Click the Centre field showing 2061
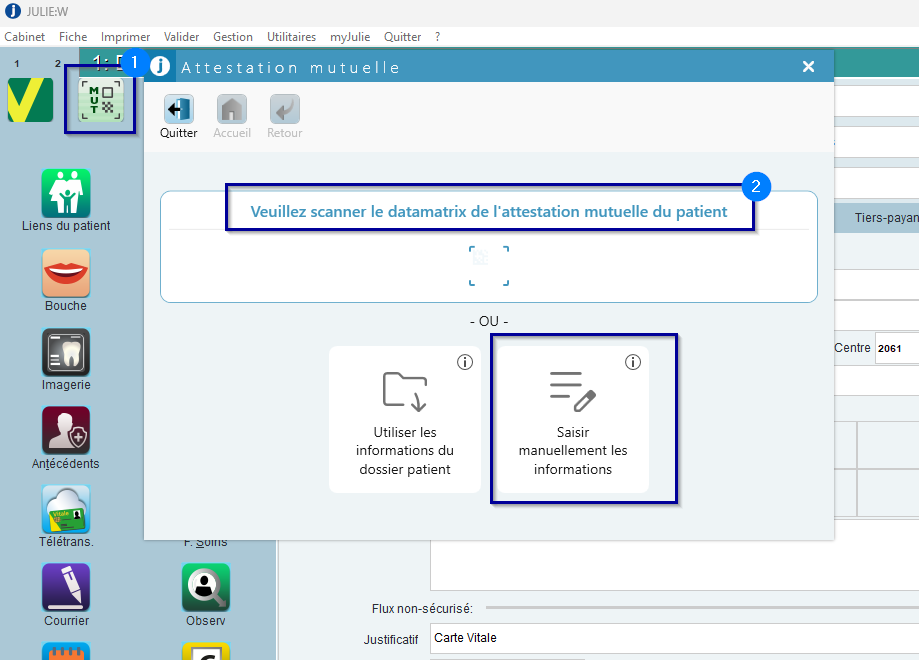919x660 pixels. (x=897, y=348)
